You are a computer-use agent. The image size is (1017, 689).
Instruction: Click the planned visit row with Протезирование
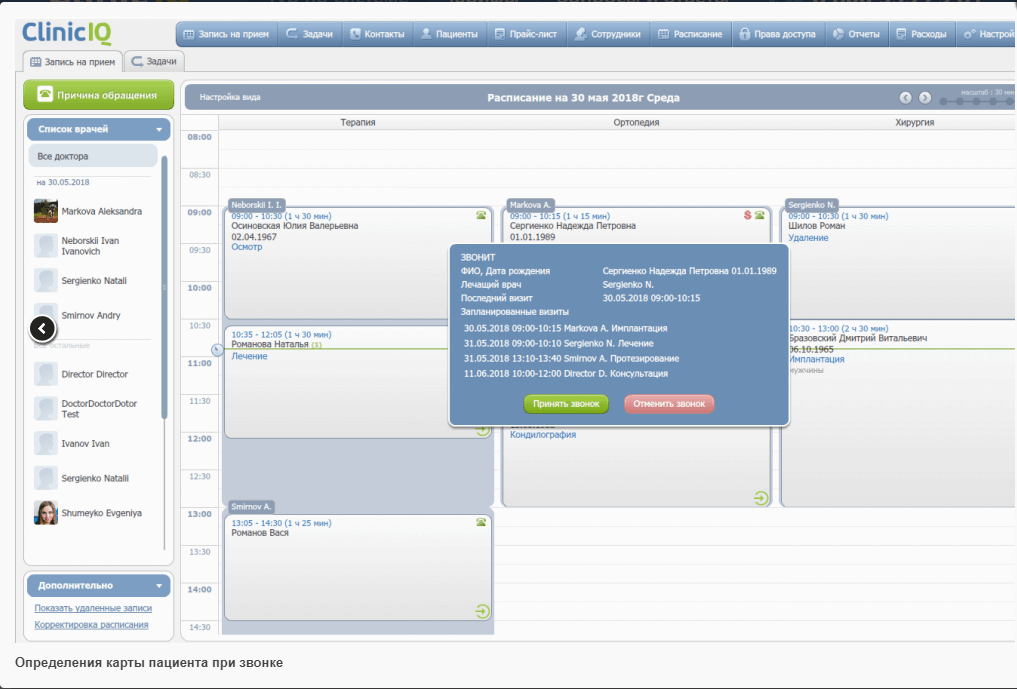click(x=571, y=358)
